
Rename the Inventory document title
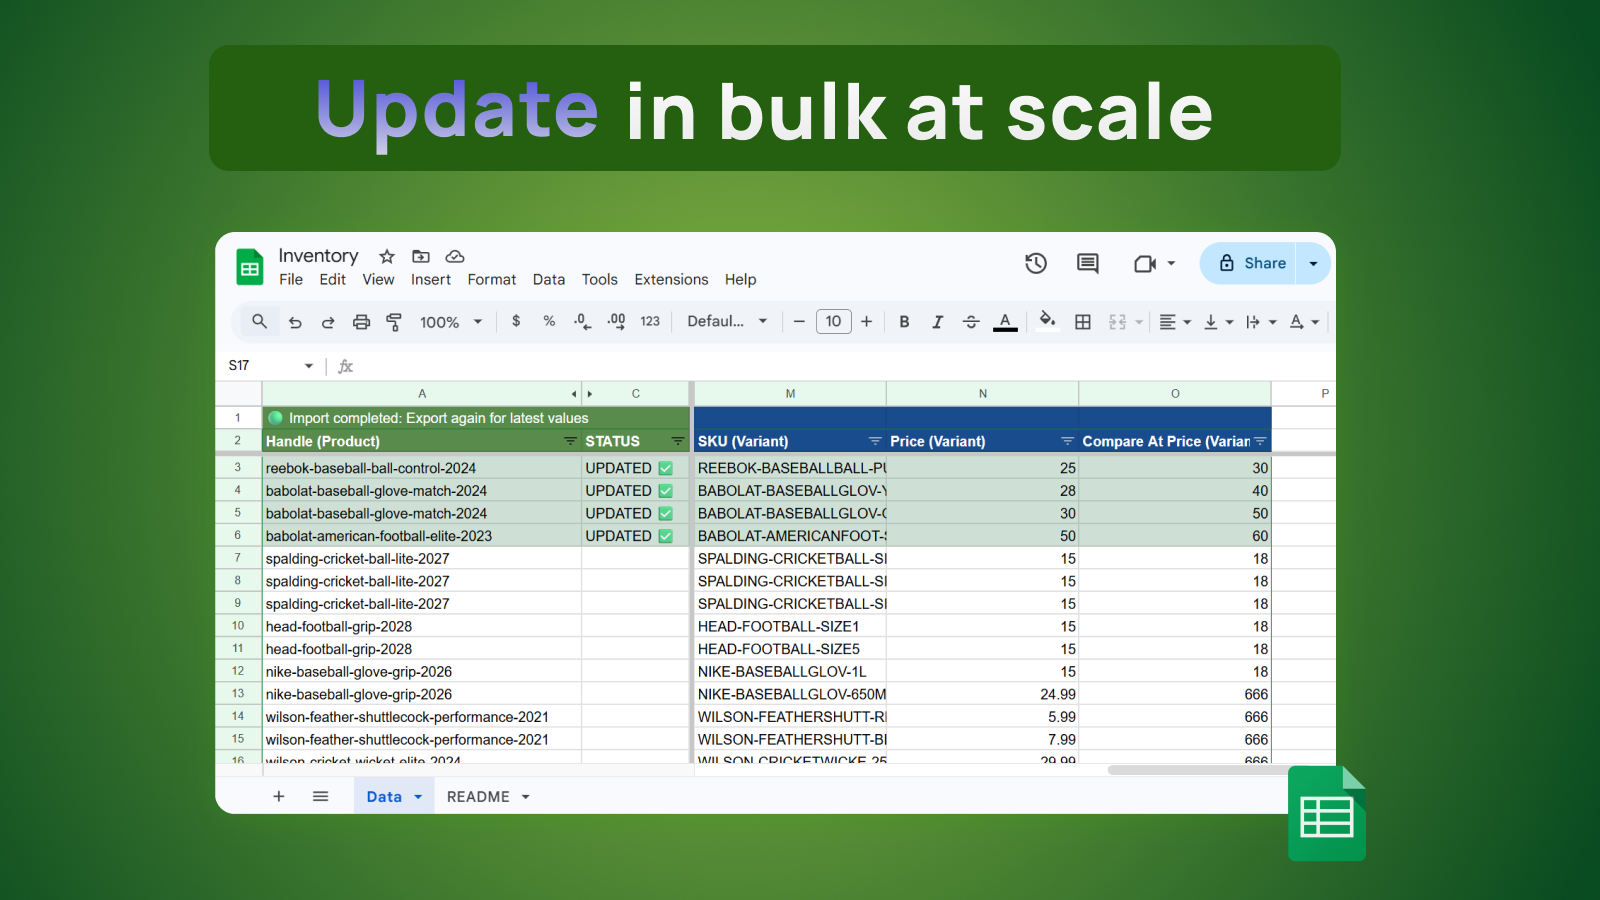coord(318,256)
